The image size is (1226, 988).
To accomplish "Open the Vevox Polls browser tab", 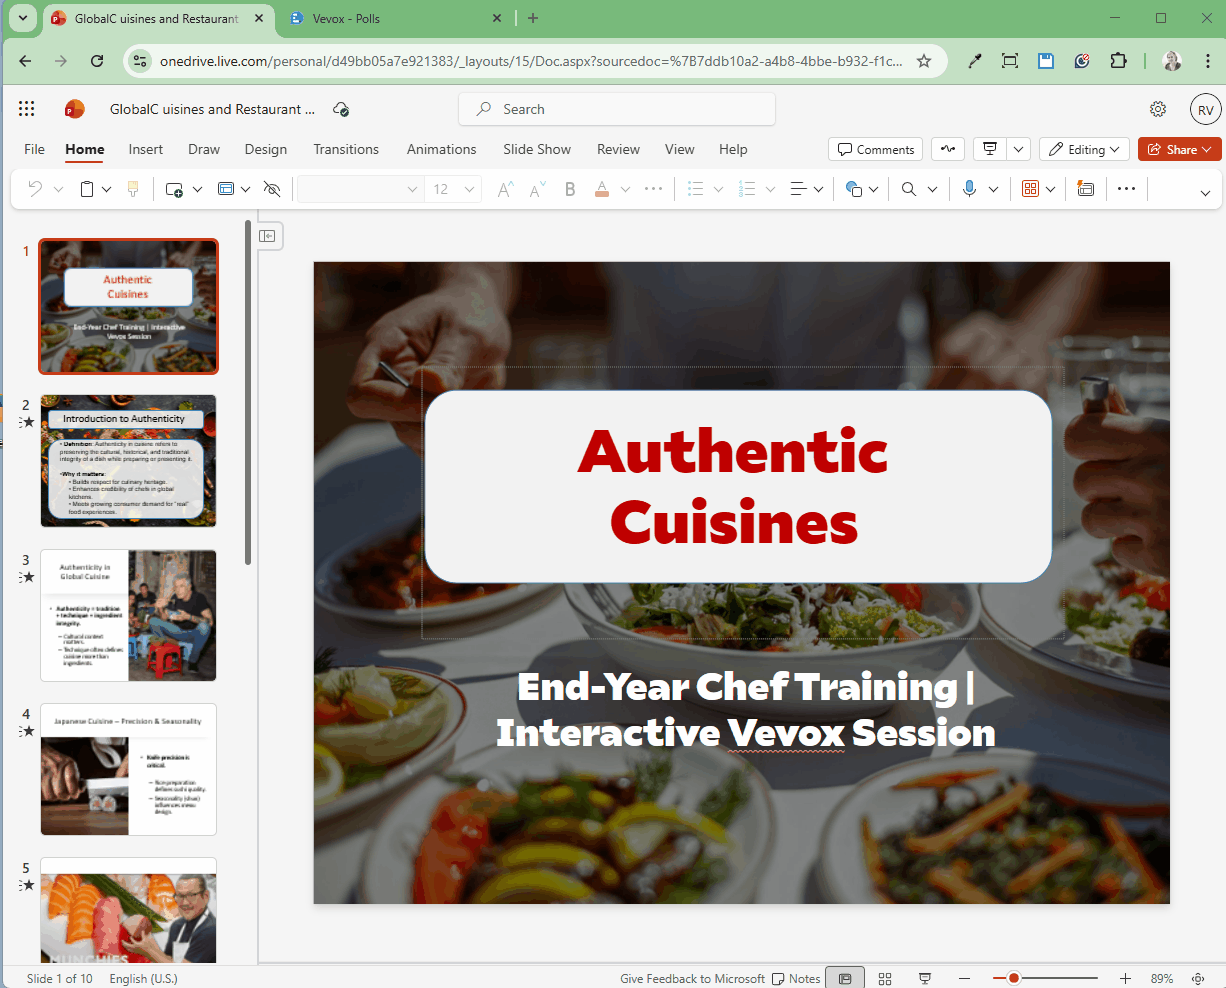I will [x=345, y=17].
